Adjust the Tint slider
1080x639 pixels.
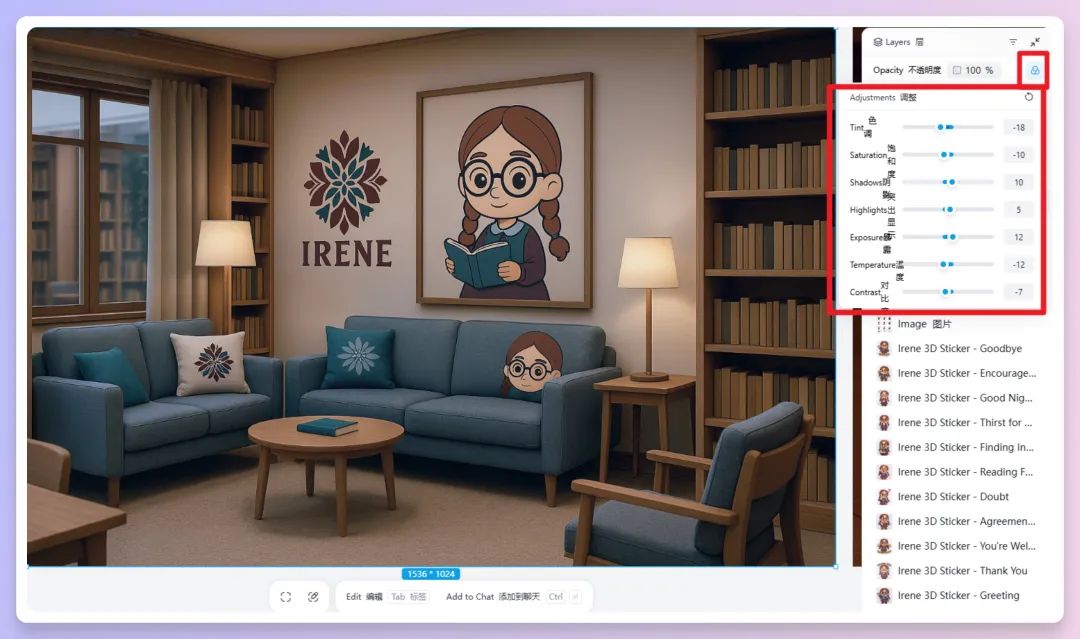(948, 127)
